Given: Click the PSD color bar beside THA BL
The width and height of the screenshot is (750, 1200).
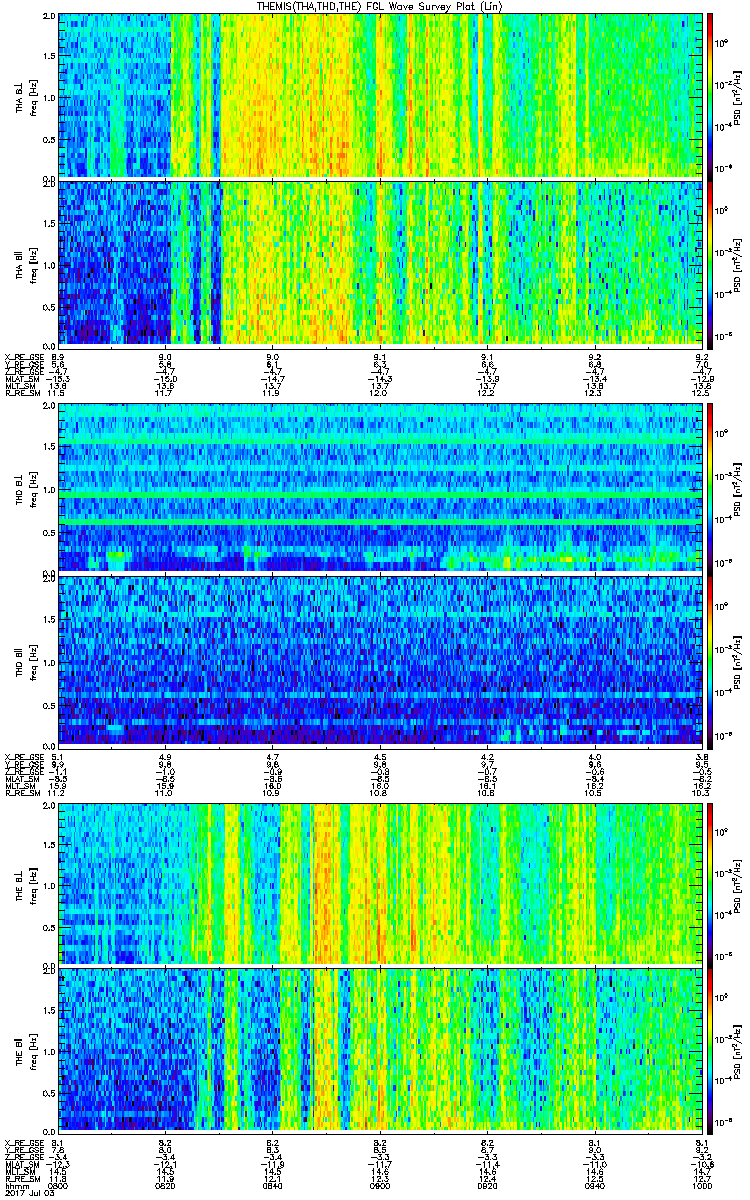Looking at the screenshot, I should tap(710, 95).
